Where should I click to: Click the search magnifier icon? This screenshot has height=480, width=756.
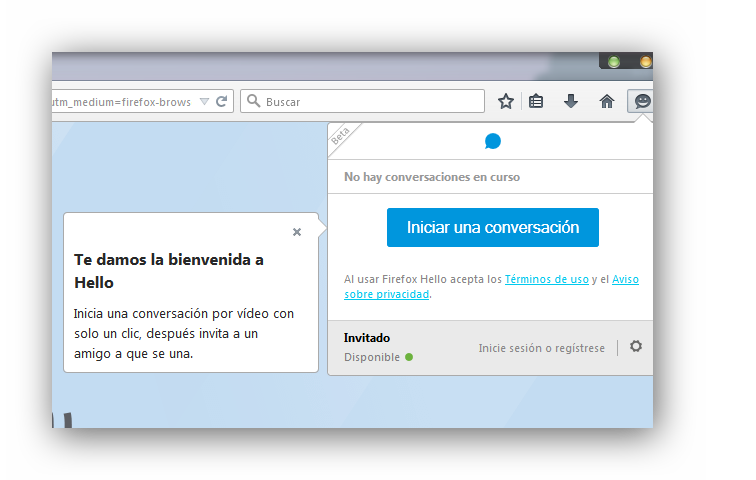coord(254,101)
